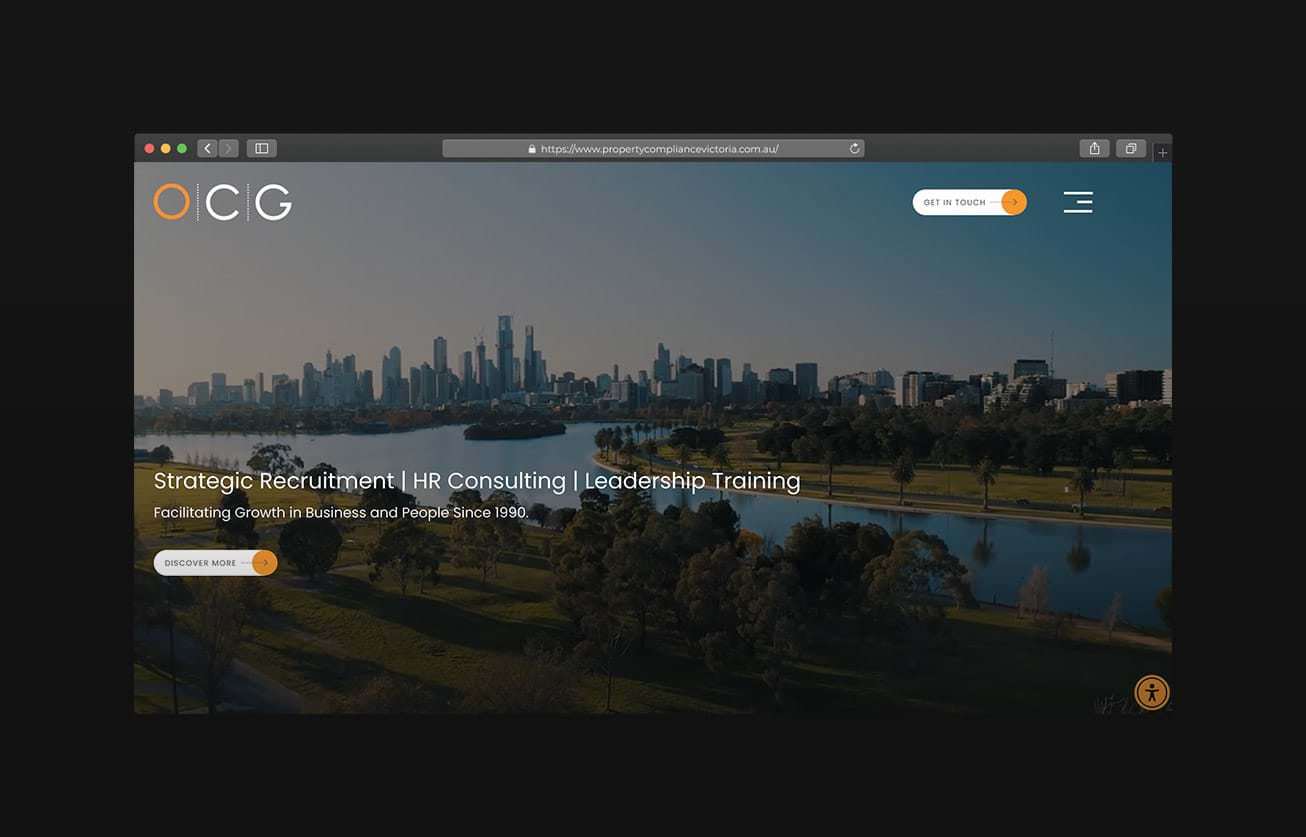1306x837 pixels.
Task: Show the tab overview
Action: pos(1131,148)
